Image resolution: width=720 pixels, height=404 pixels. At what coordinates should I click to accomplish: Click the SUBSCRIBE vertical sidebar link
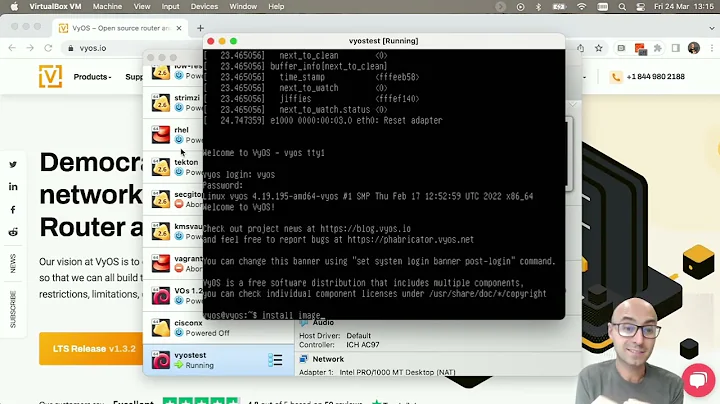coord(13,309)
